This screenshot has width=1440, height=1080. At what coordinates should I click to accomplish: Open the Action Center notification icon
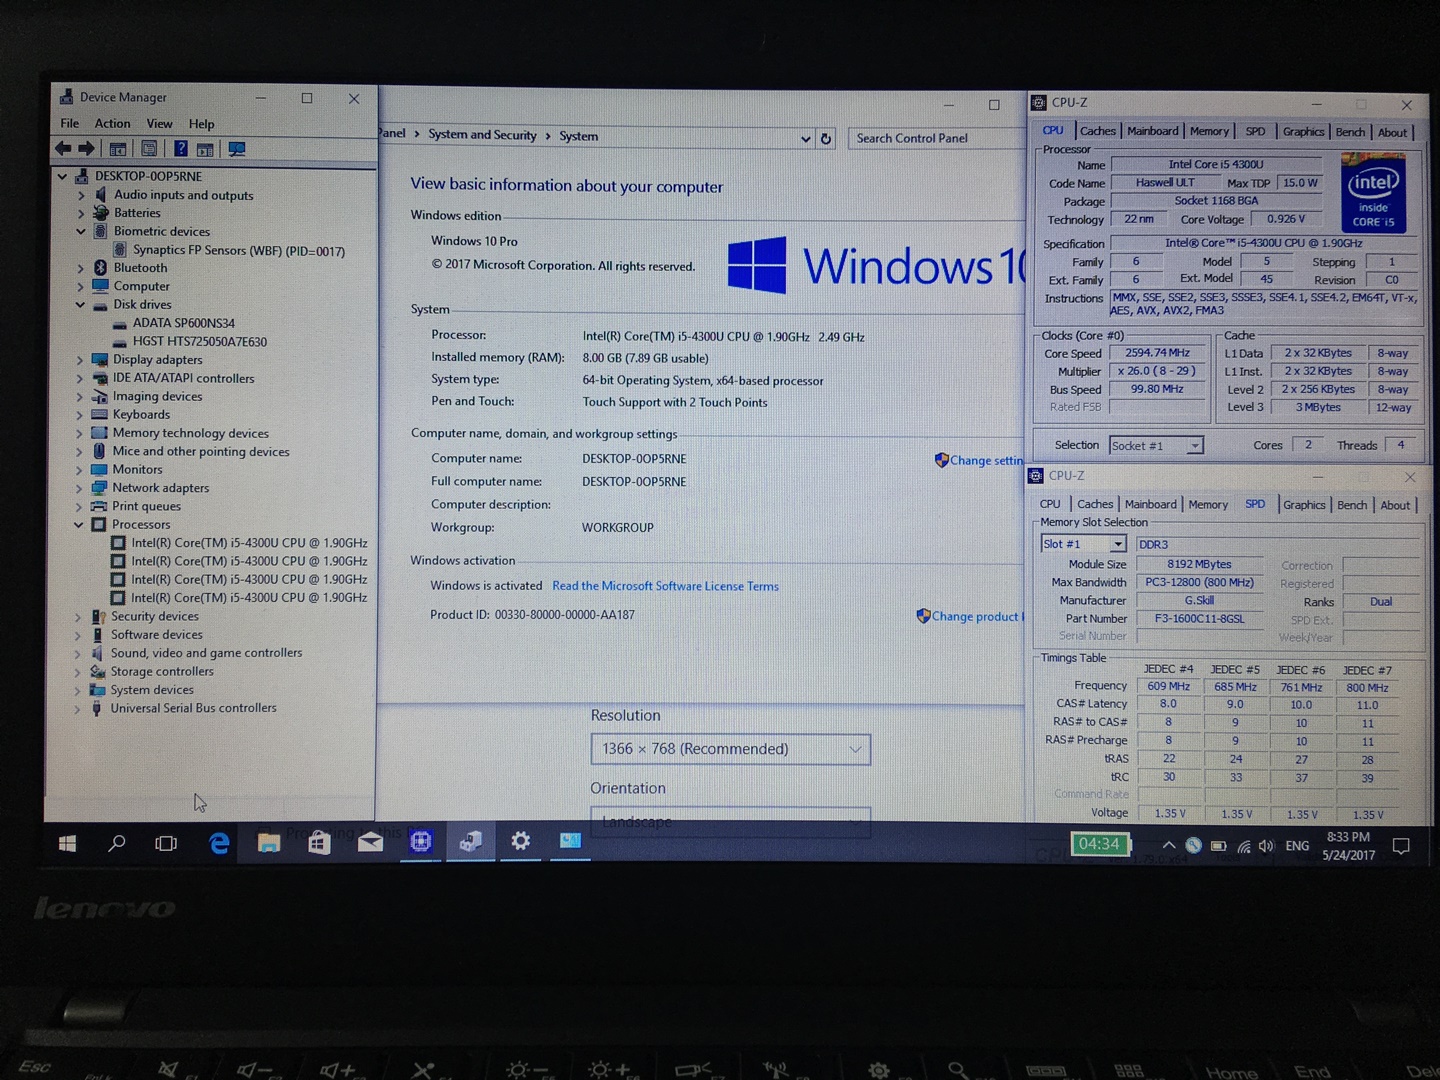point(1401,846)
